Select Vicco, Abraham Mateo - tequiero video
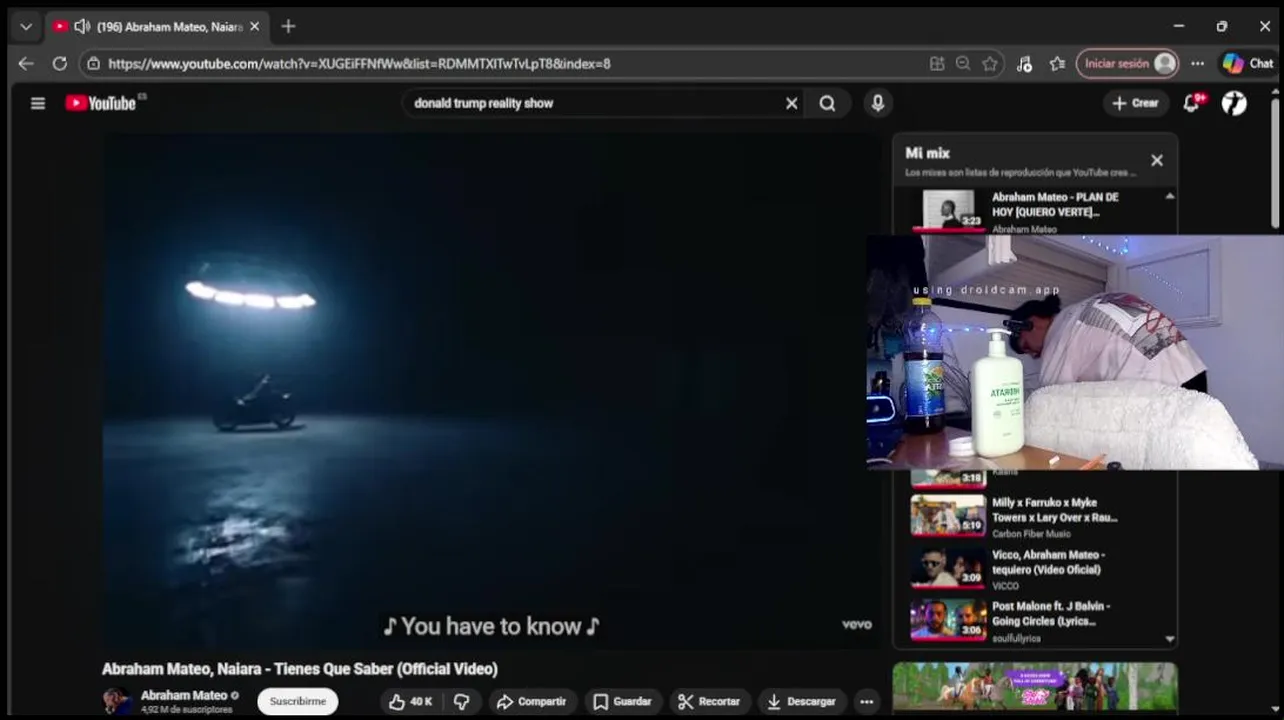 [x=1034, y=569]
